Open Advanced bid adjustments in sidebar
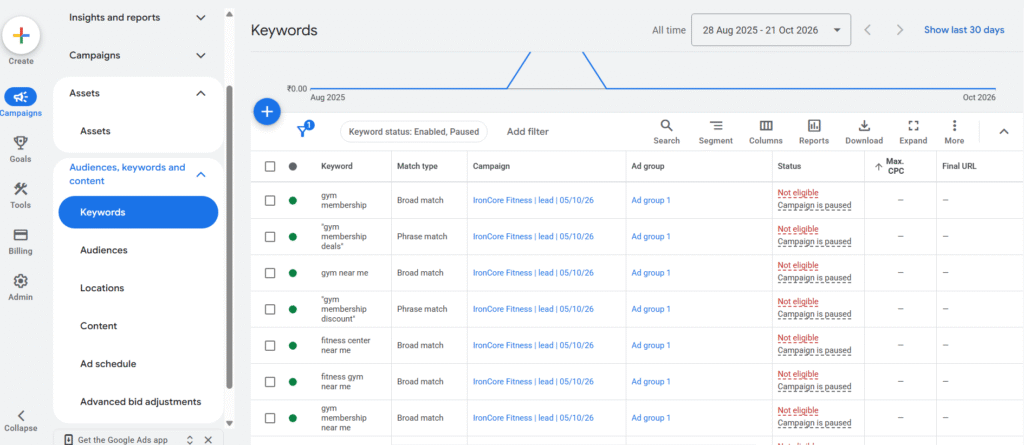 [140, 402]
